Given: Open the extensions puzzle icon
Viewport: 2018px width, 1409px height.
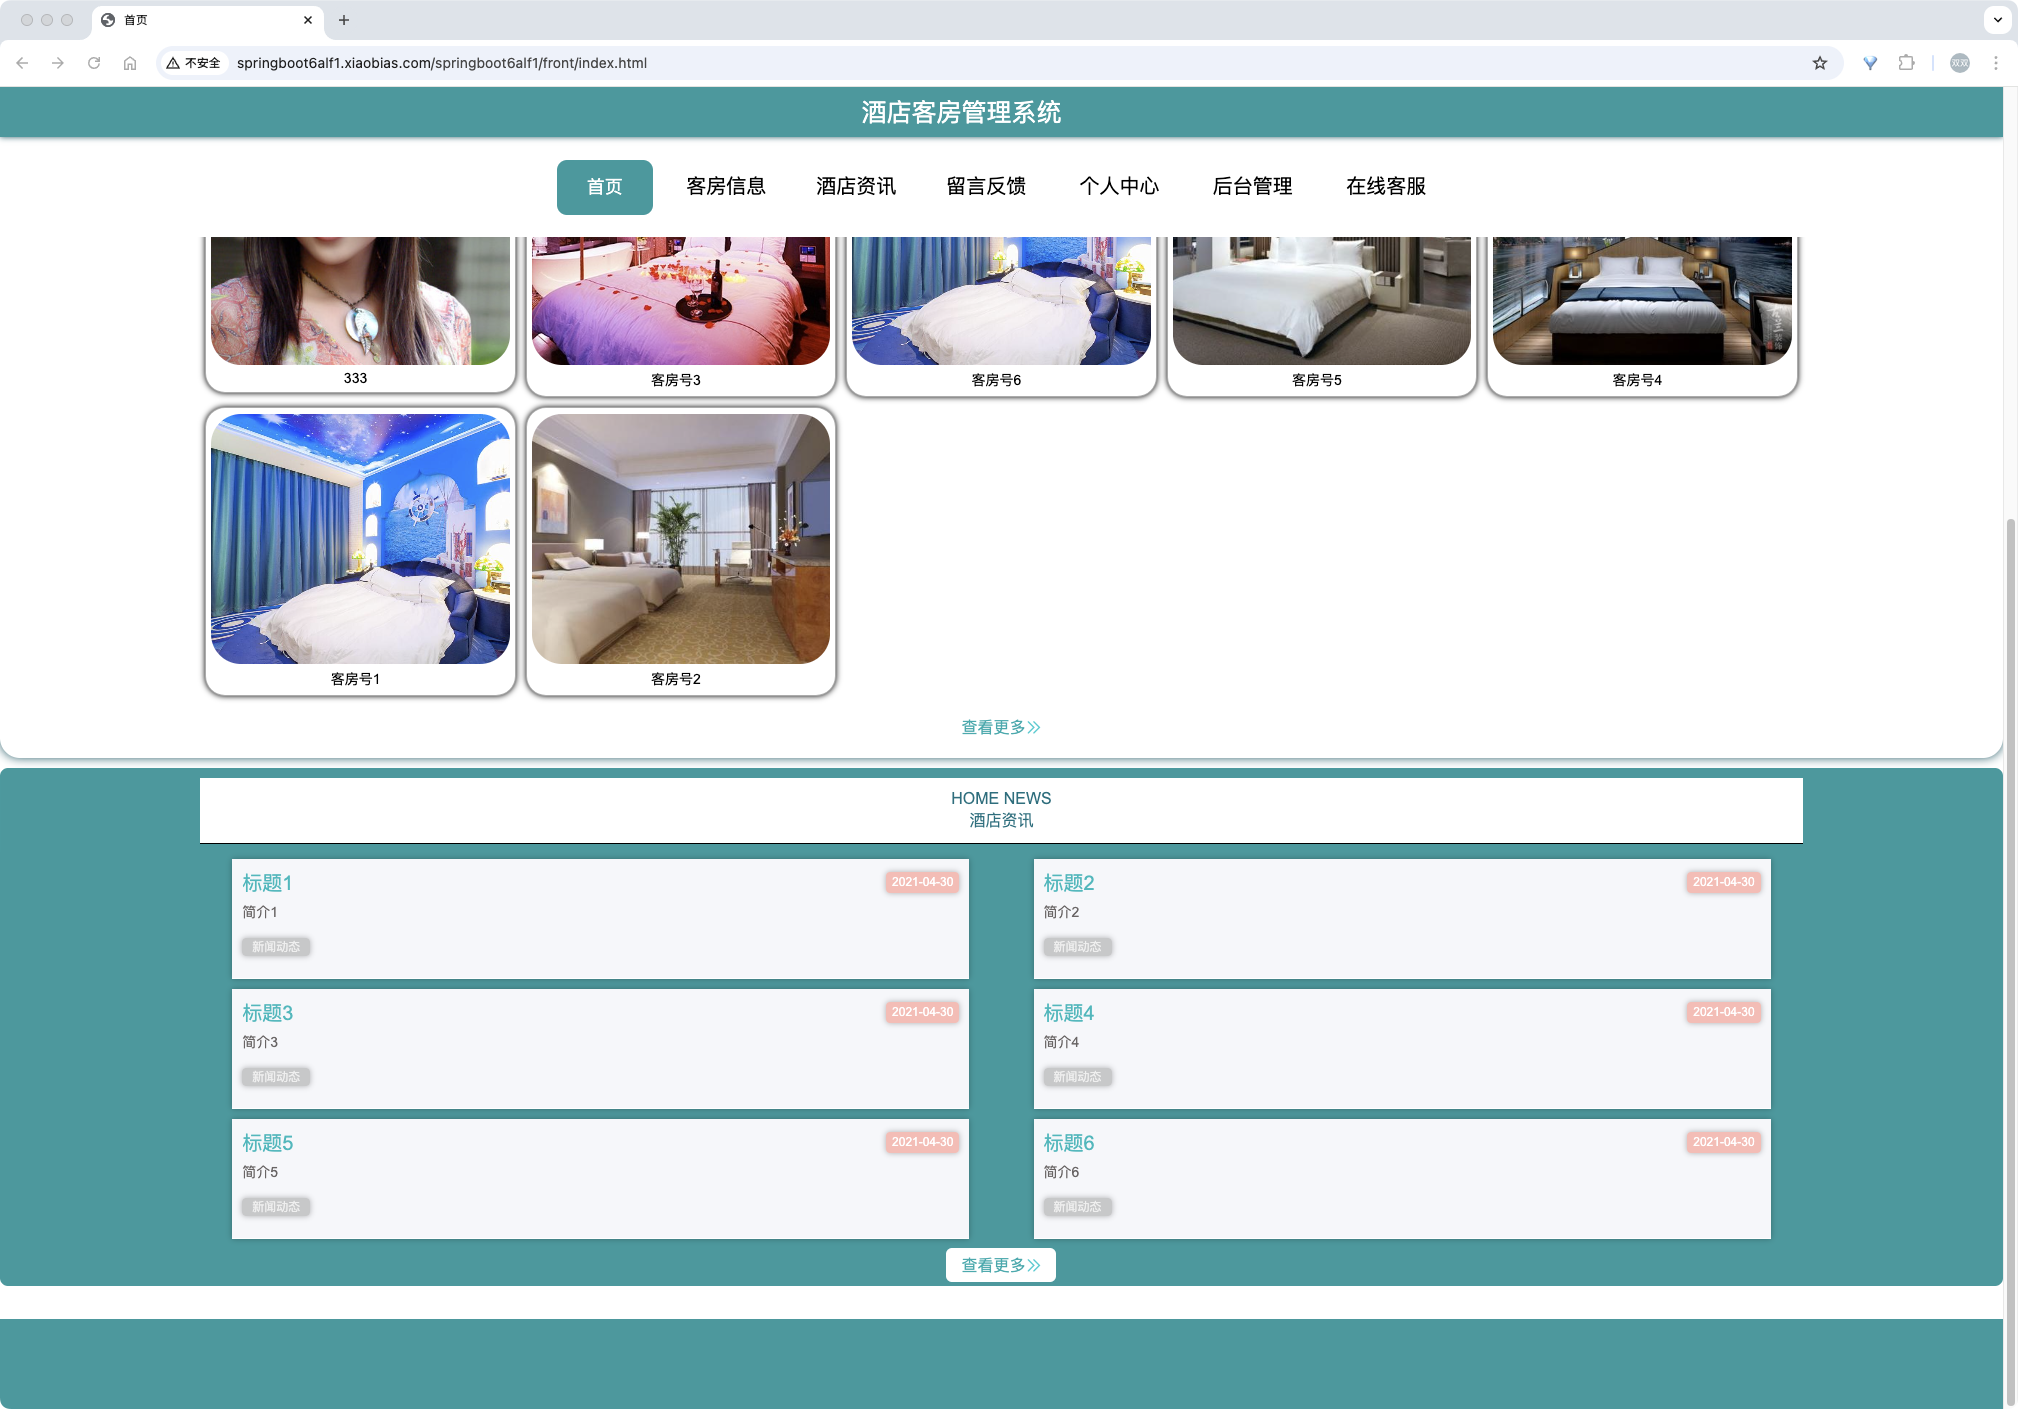Looking at the screenshot, I should [x=1906, y=63].
